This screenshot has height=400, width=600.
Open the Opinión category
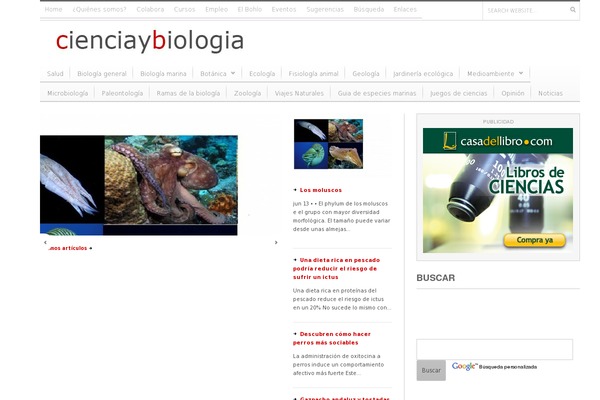(513, 93)
